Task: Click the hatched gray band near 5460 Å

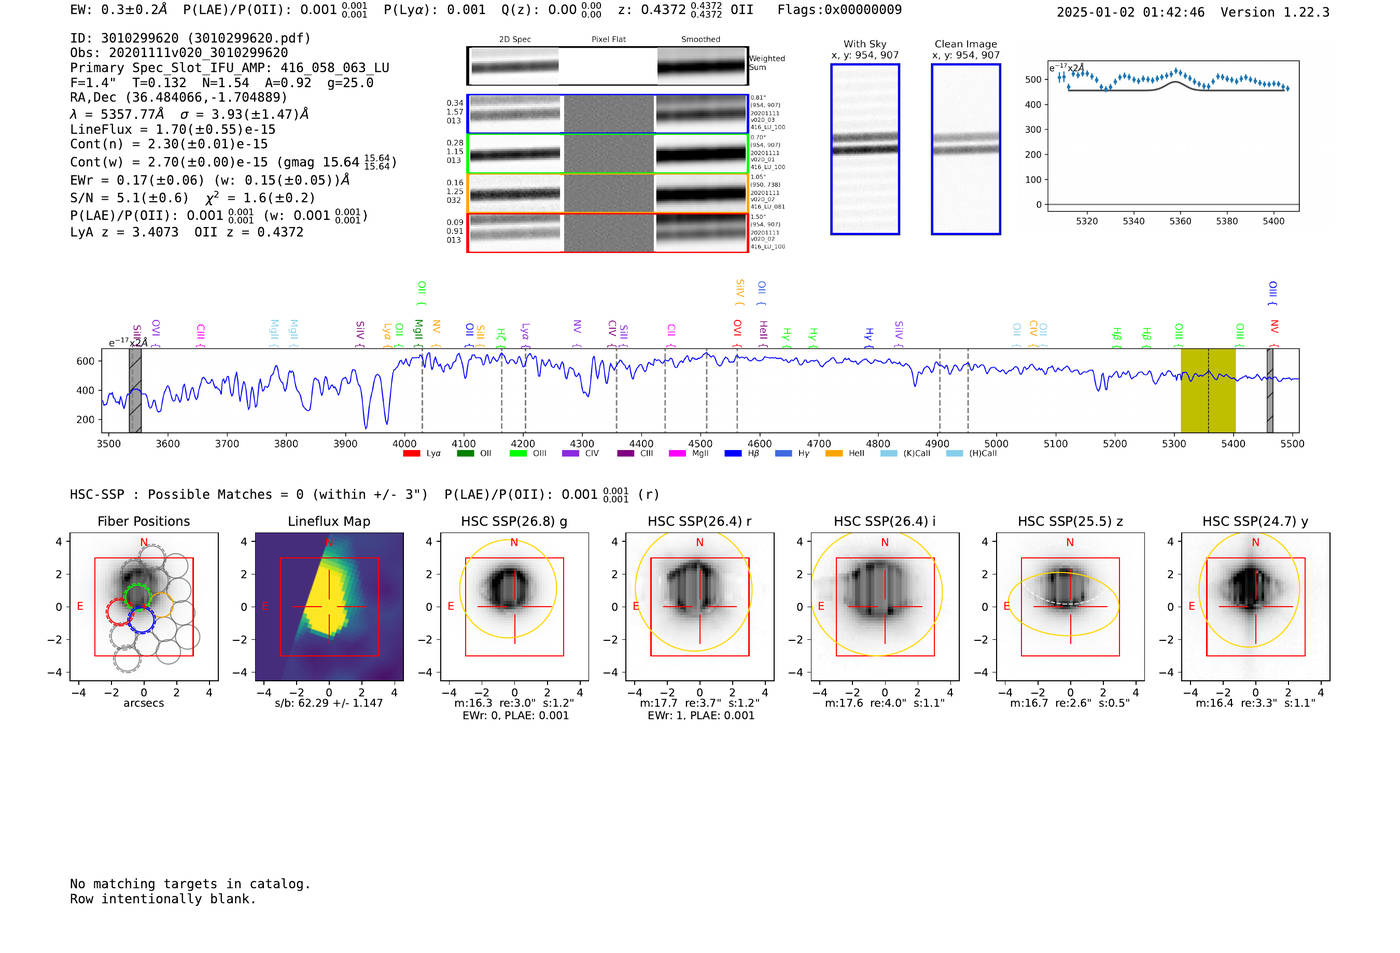Action: (1270, 390)
